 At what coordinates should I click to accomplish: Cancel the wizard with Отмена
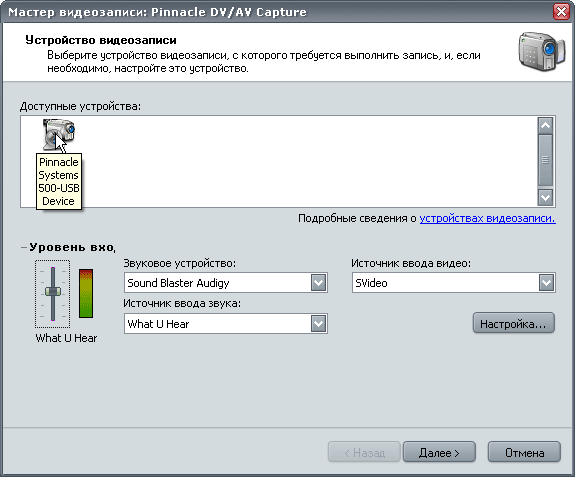[x=524, y=452]
